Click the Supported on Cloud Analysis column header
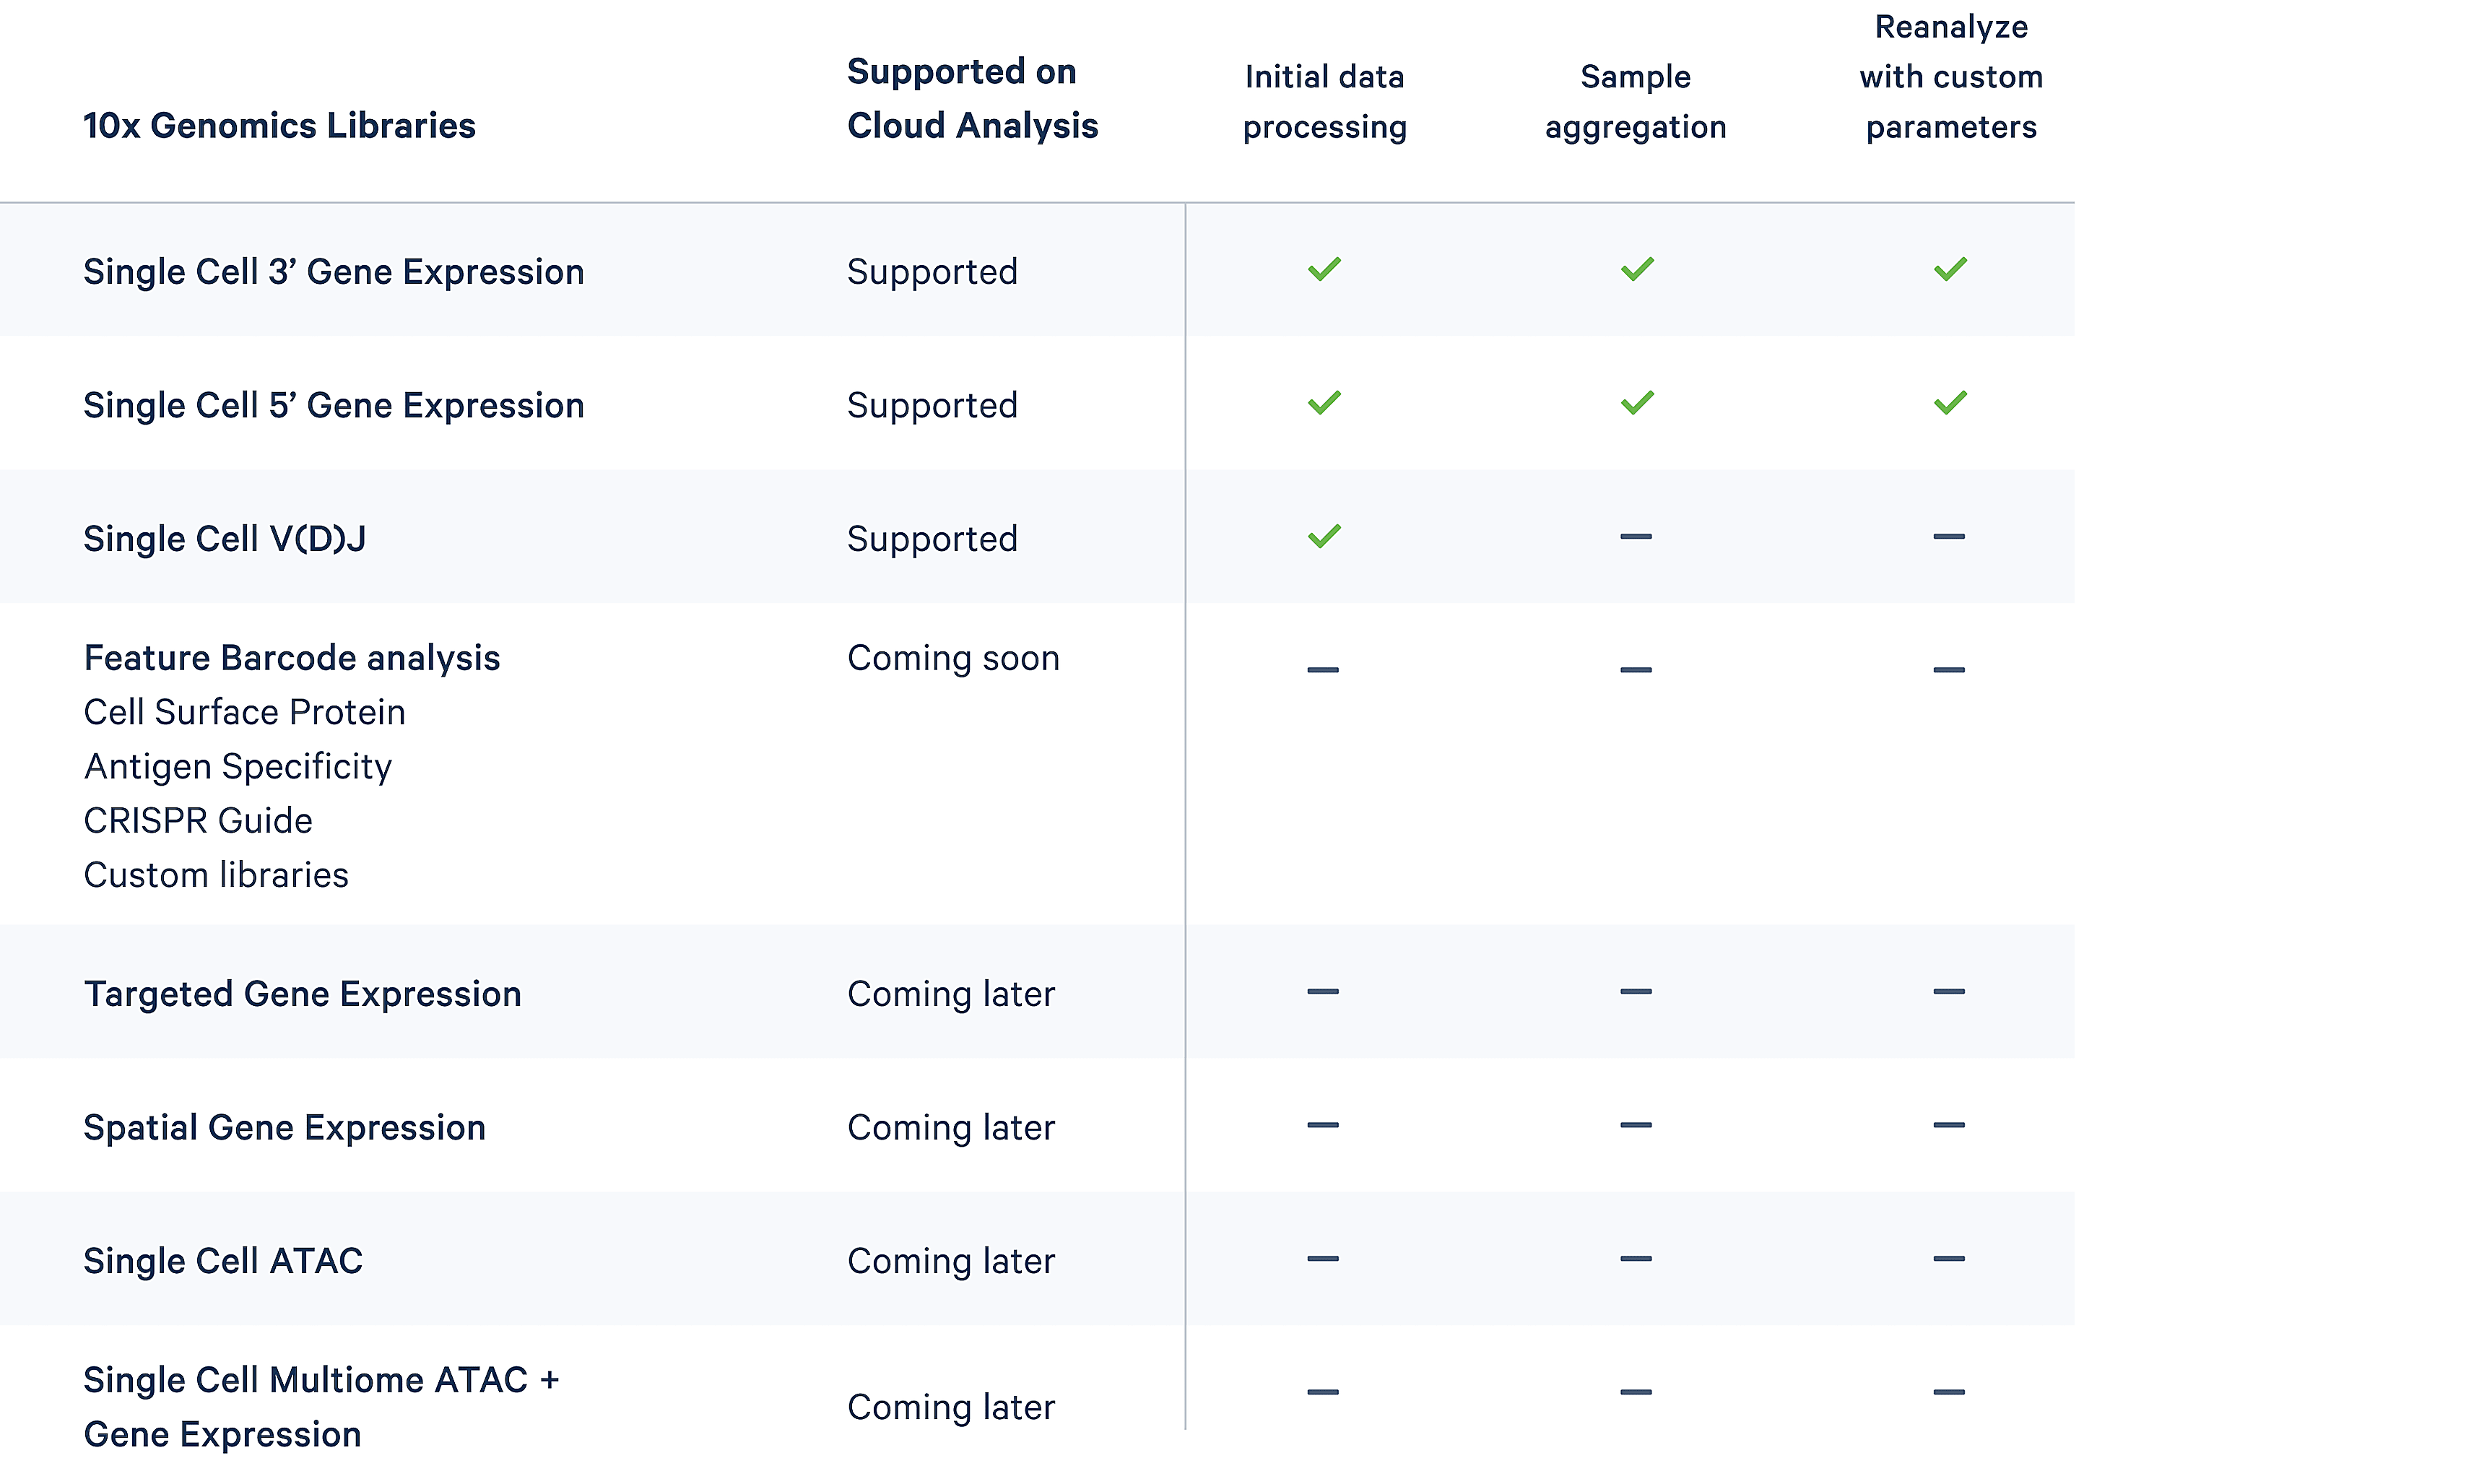This screenshot has width=2492, height=1484. pyautogui.click(x=972, y=99)
